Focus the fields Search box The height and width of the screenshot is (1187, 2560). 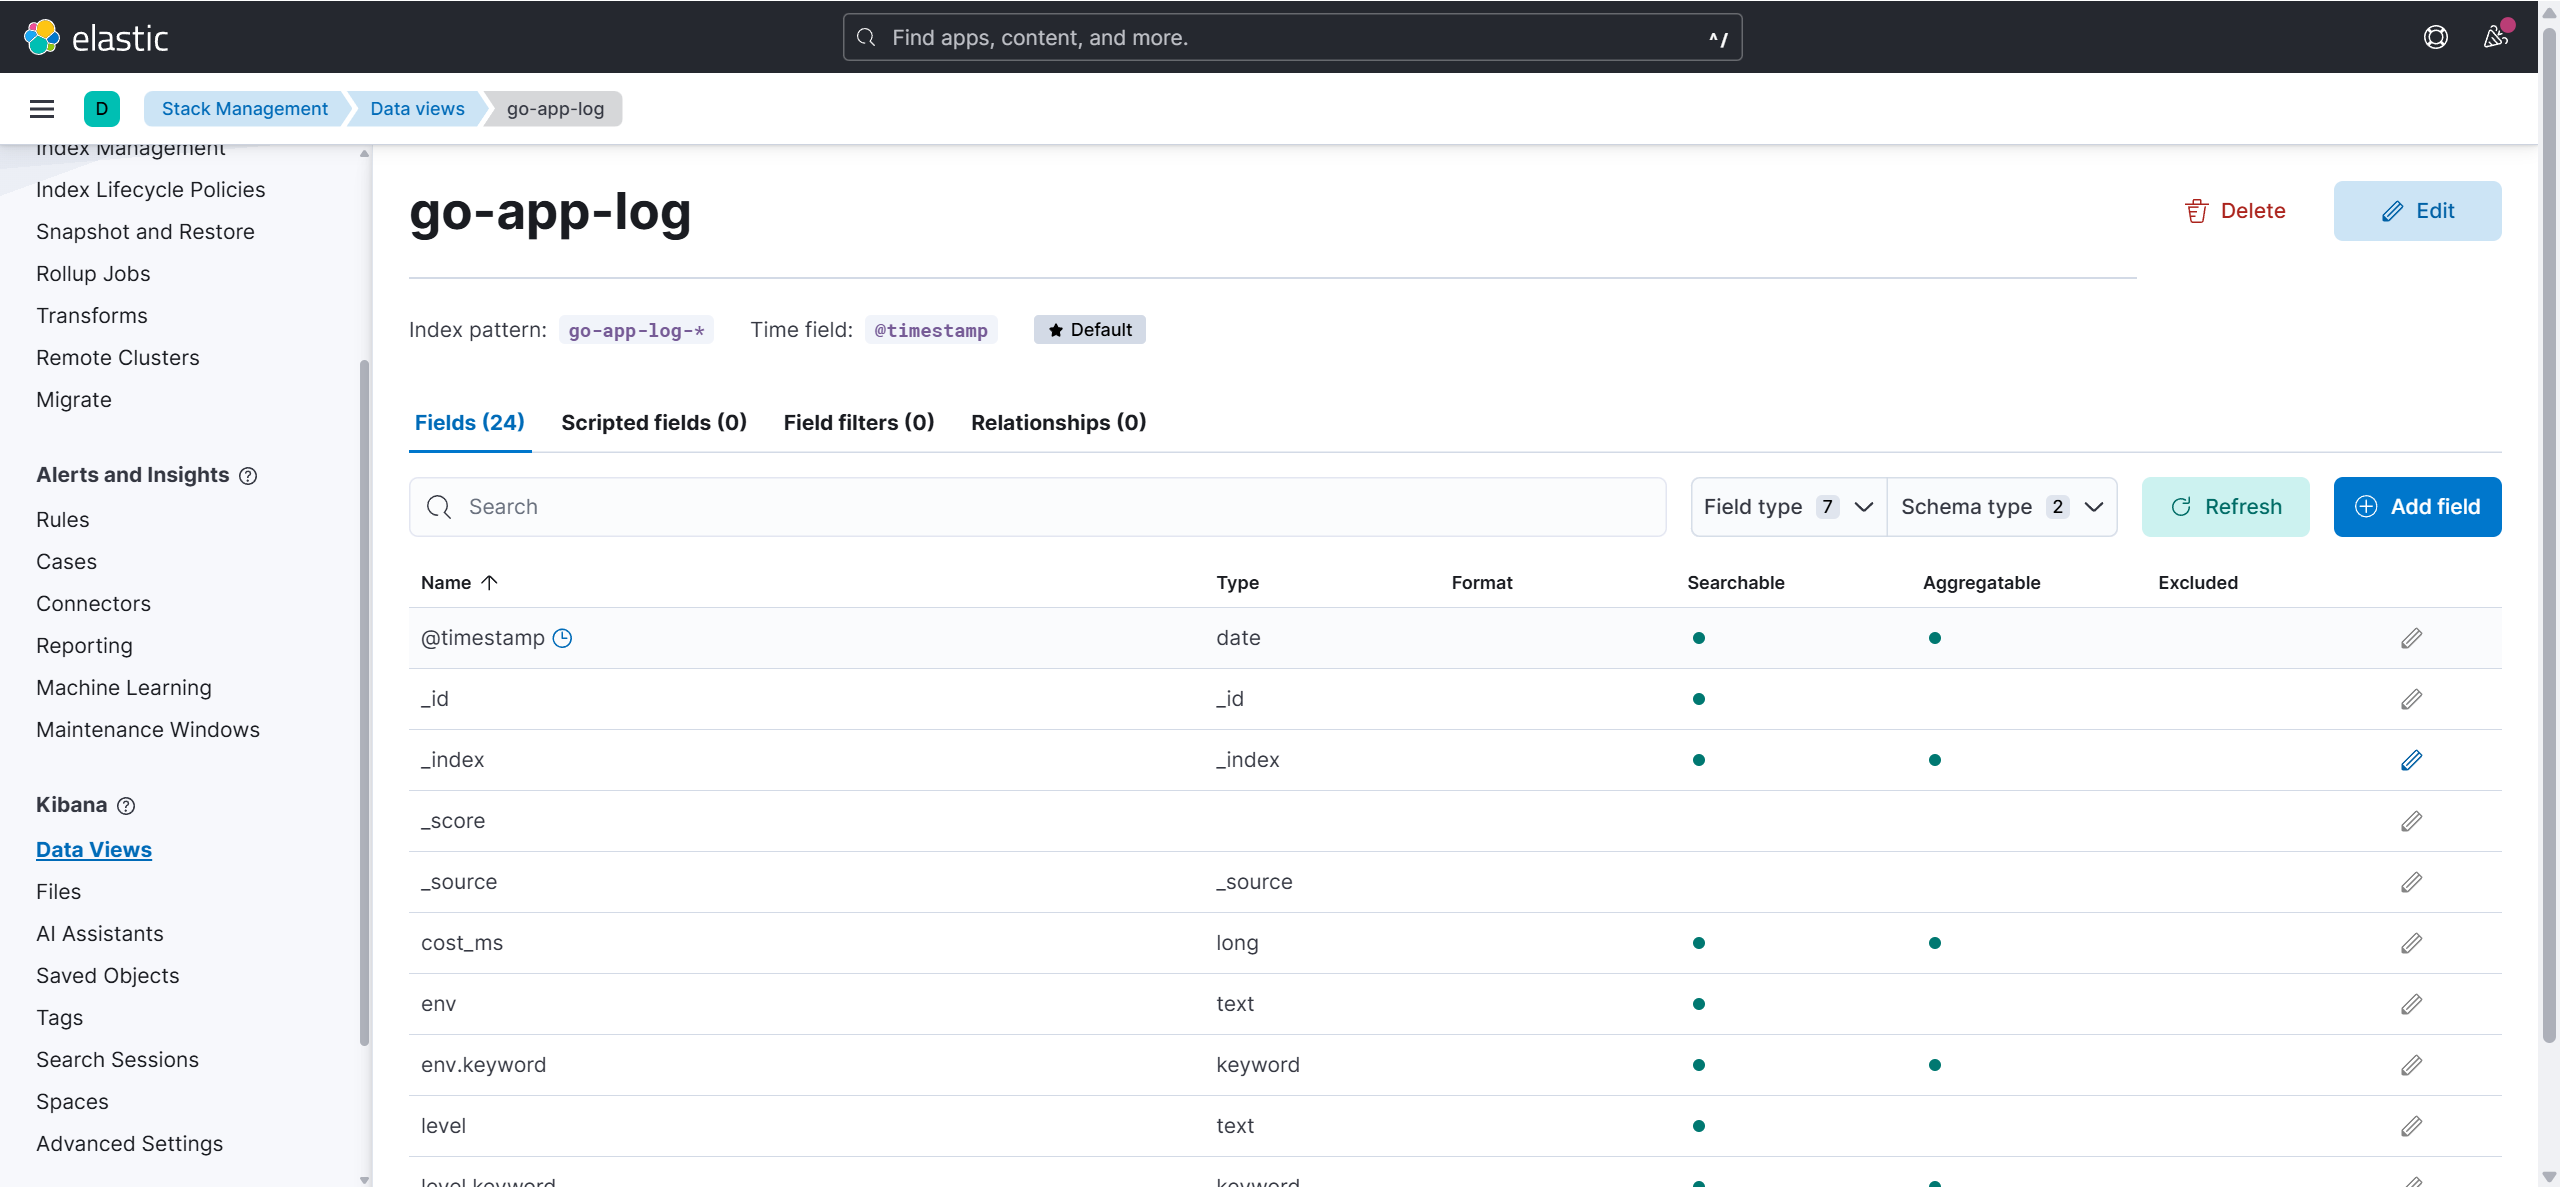[1037, 507]
